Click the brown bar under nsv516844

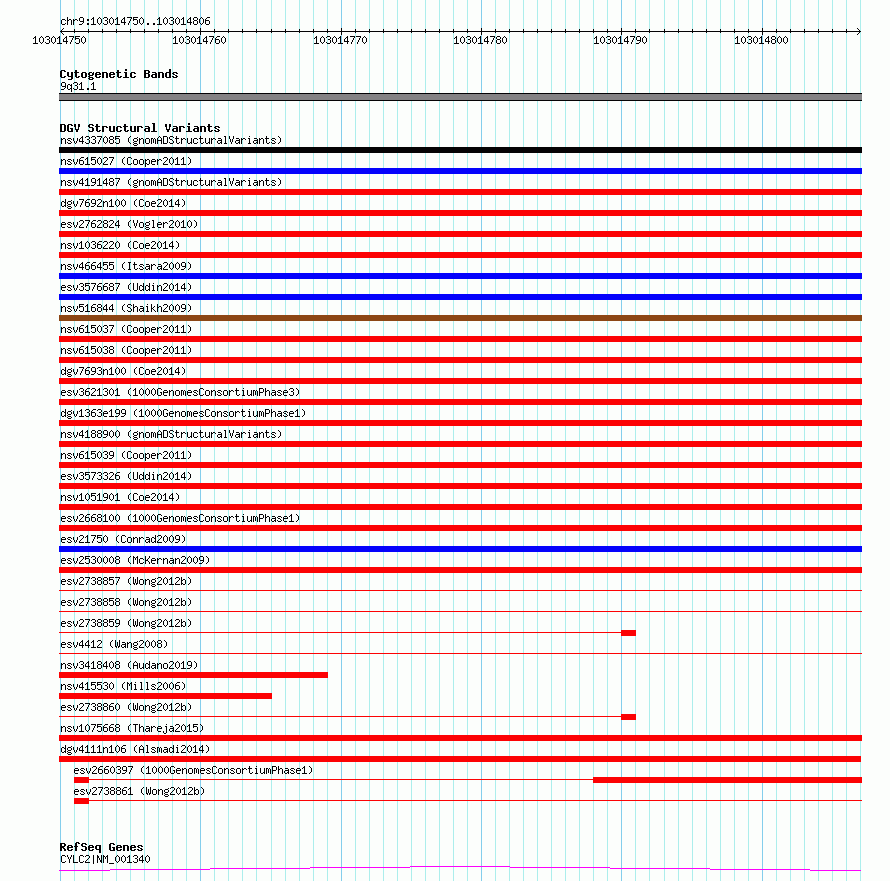[460, 318]
